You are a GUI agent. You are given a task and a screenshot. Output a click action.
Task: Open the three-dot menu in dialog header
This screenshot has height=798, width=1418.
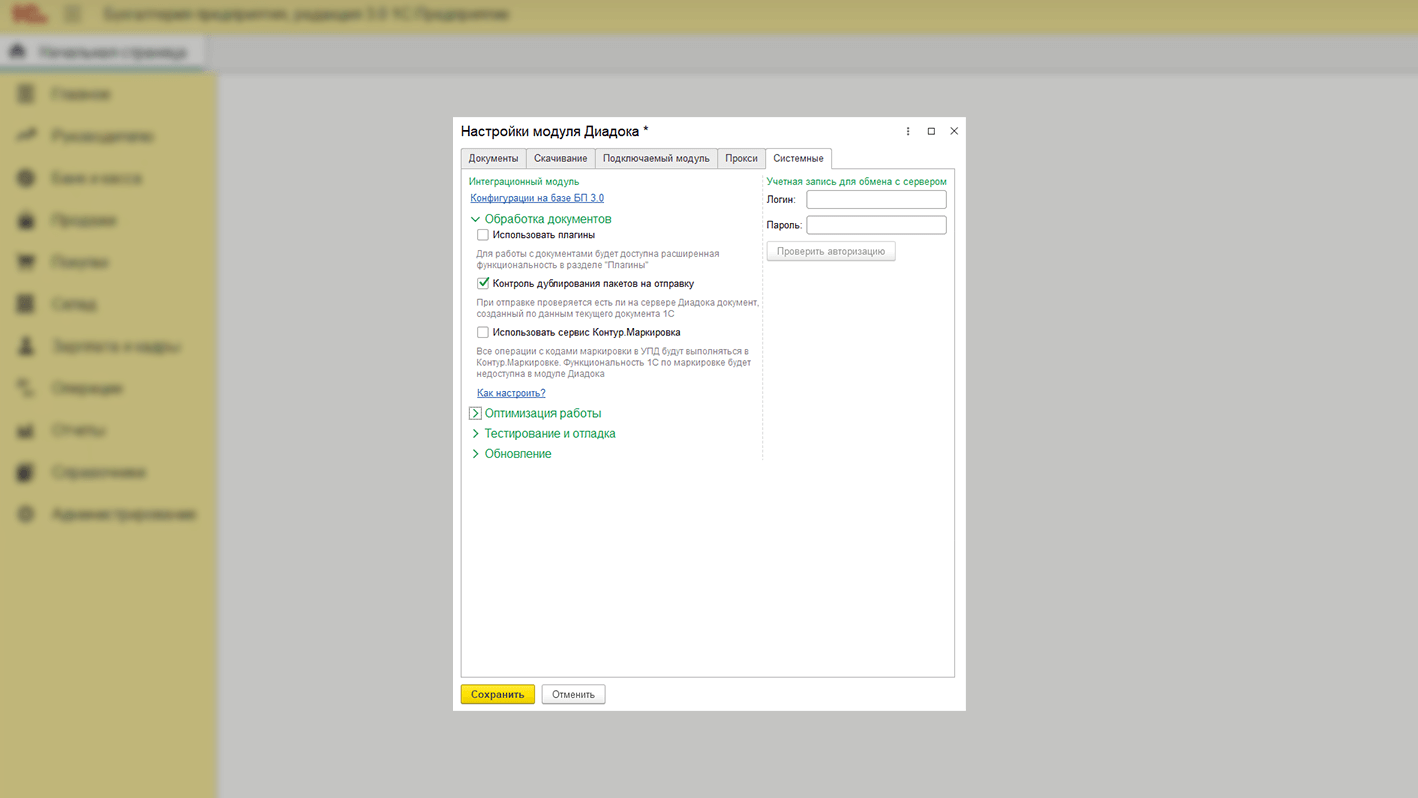(x=908, y=131)
